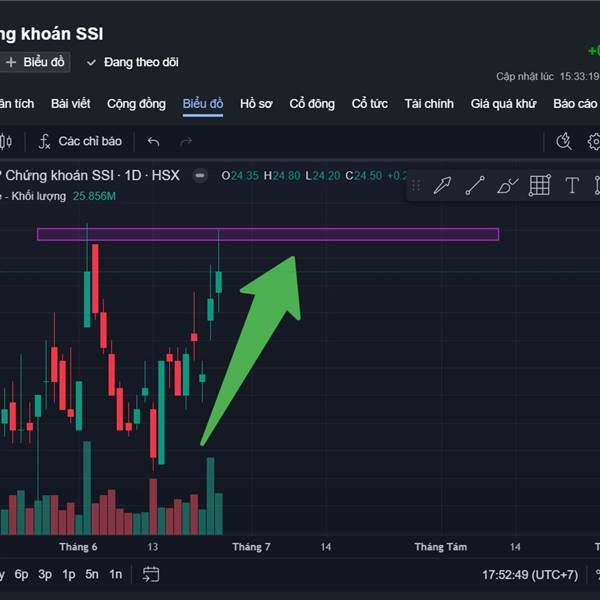The width and height of the screenshot is (600, 600).
Task: Select the trend line drawing tool
Action: (475, 186)
